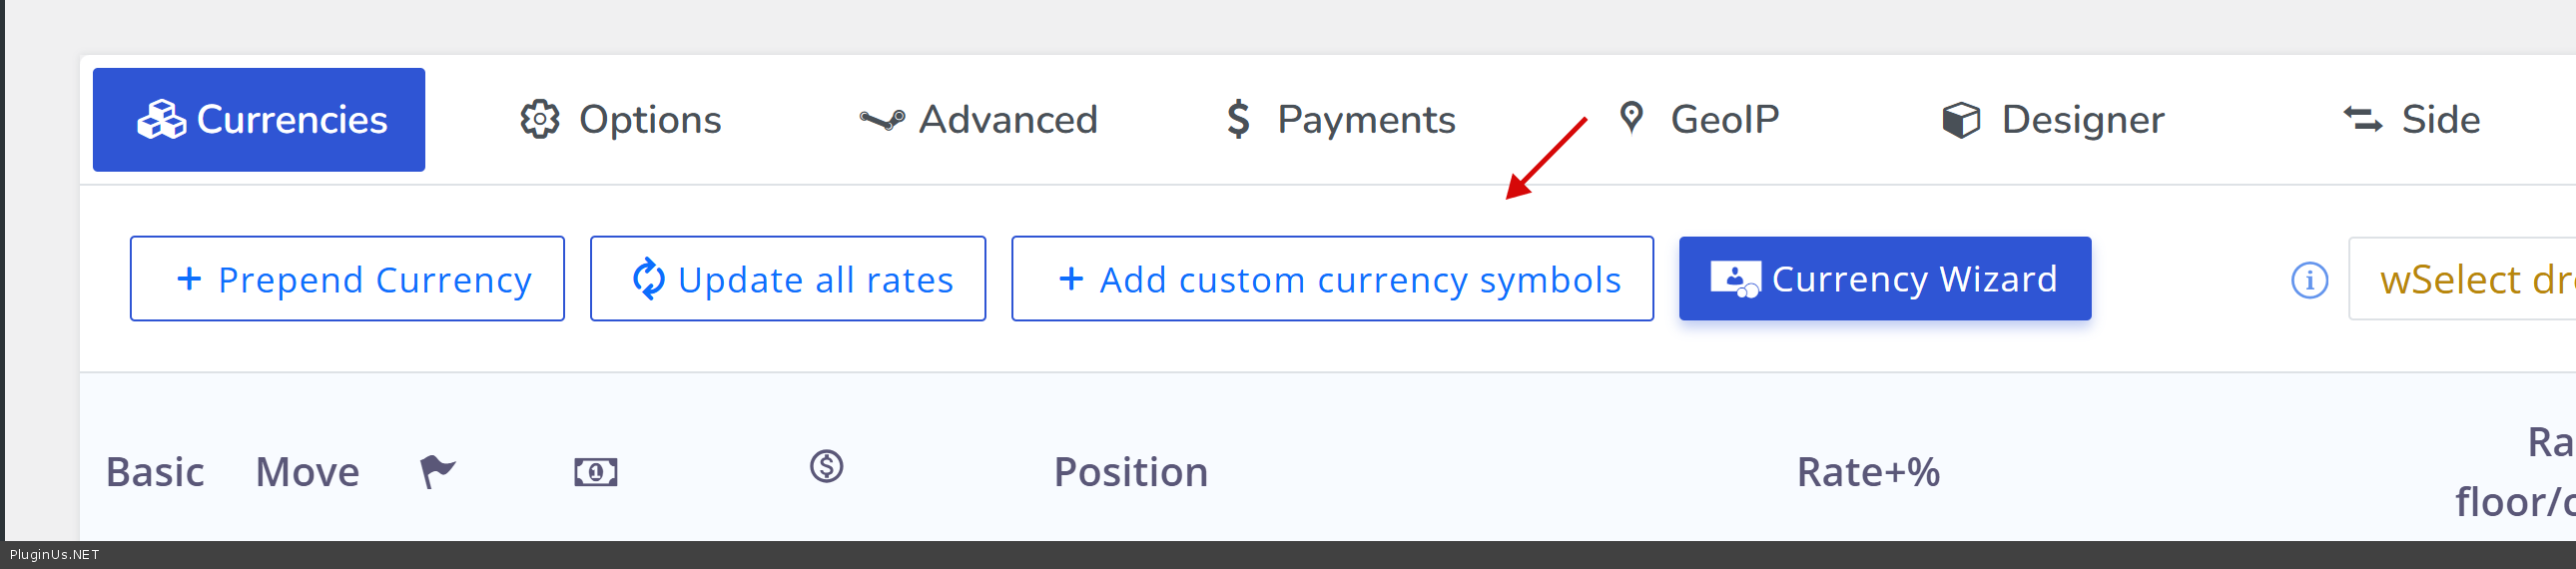
Task: Click the blue info circle icon
Action: (2309, 280)
